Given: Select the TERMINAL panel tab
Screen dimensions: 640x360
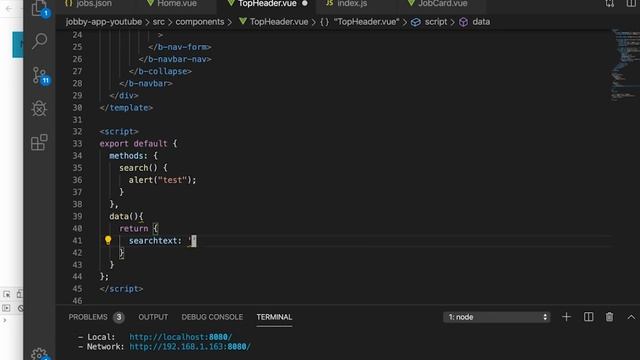Looking at the screenshot, I should [274, 317].
